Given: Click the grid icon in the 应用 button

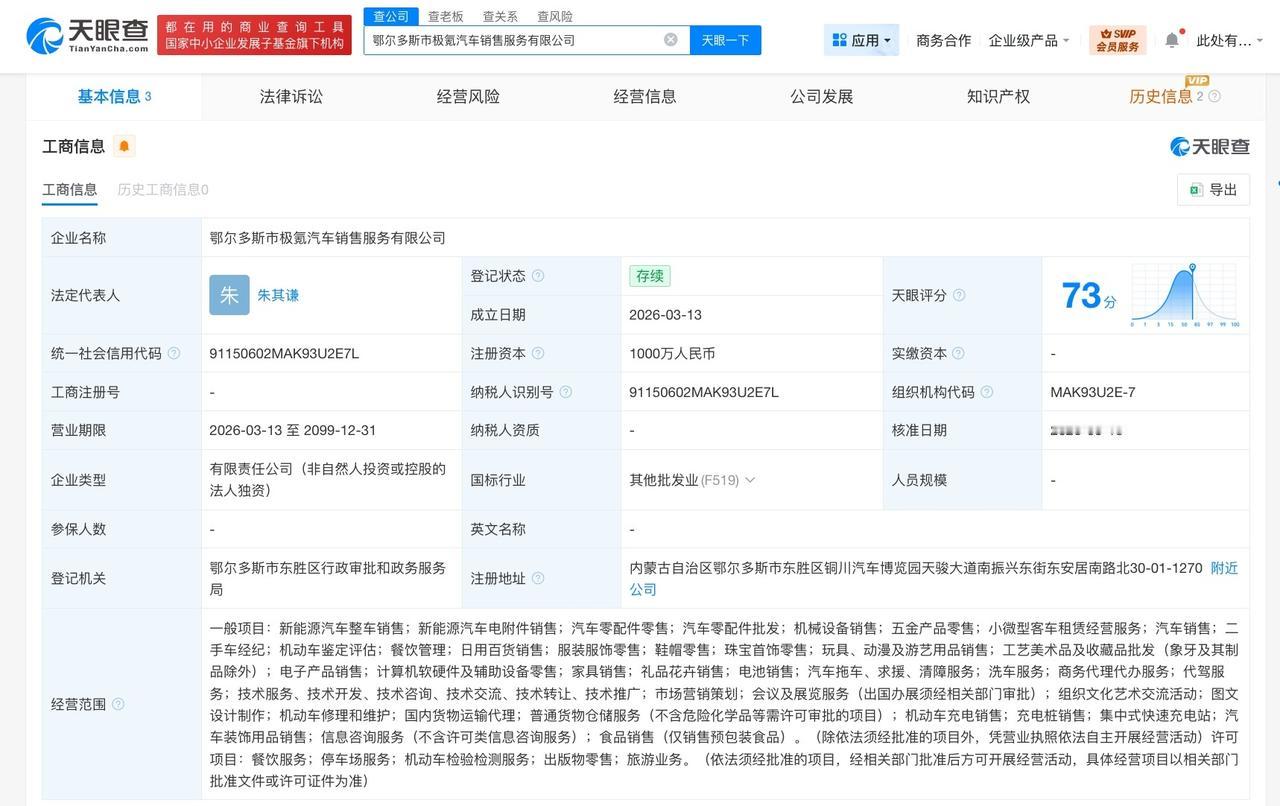Looking at the screenshot, I should (x=840, y=40).
